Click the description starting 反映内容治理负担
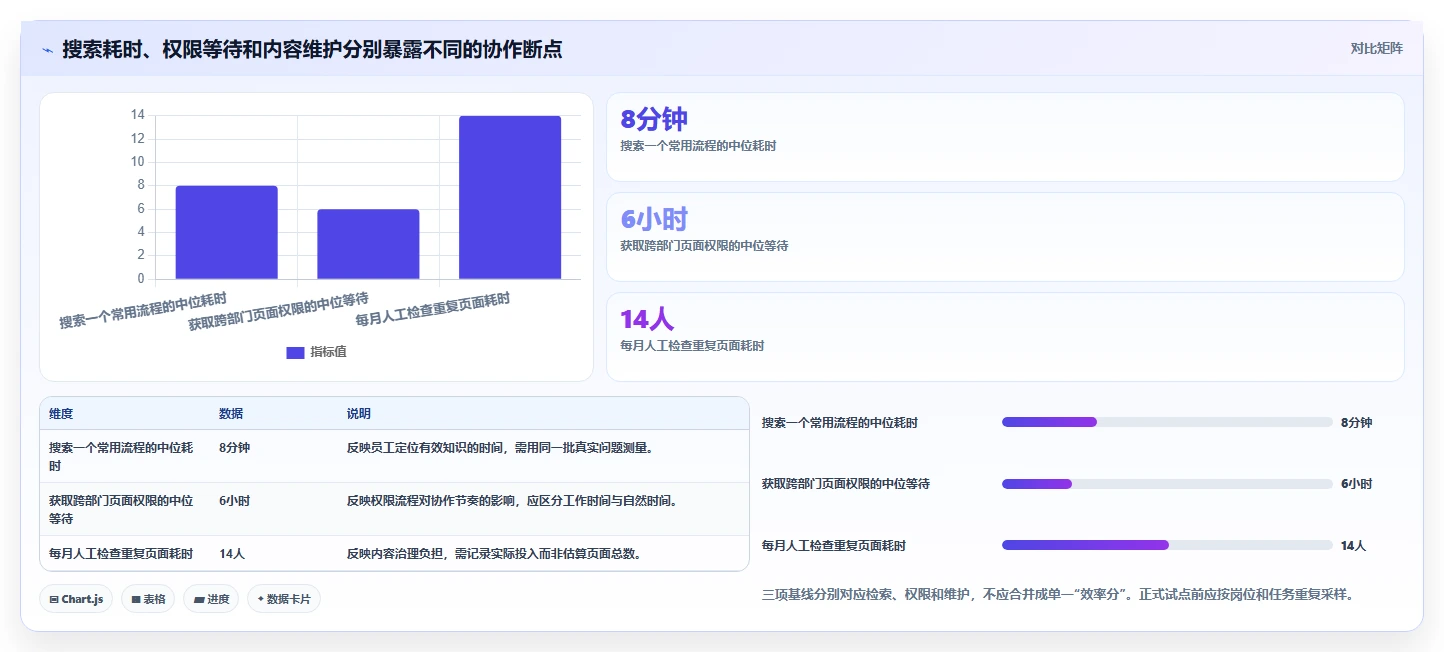The height and width of the screenshot is (652, 1444). [494, 553]
